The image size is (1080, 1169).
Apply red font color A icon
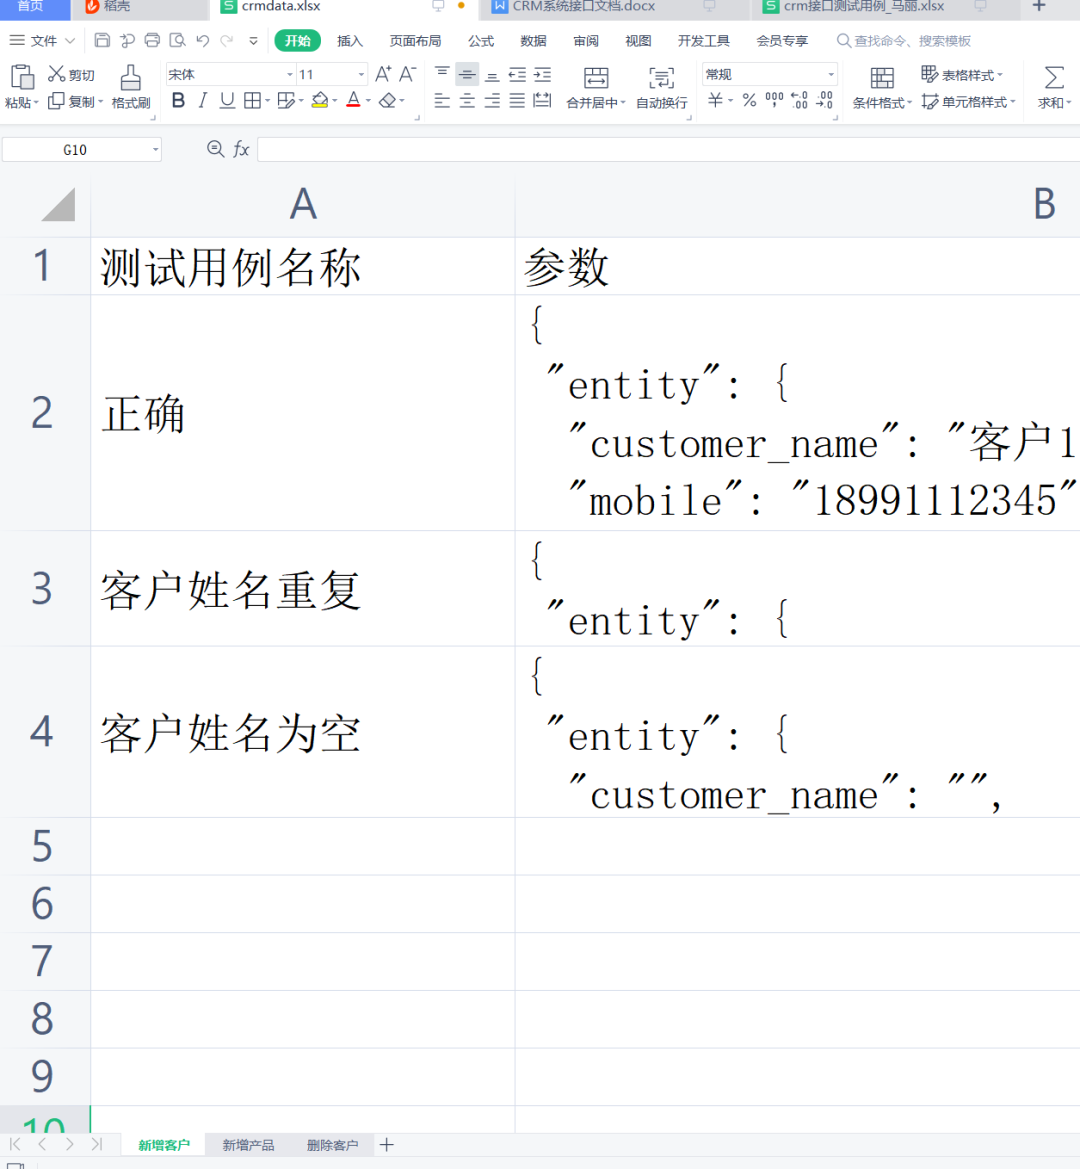coord(354,101)
